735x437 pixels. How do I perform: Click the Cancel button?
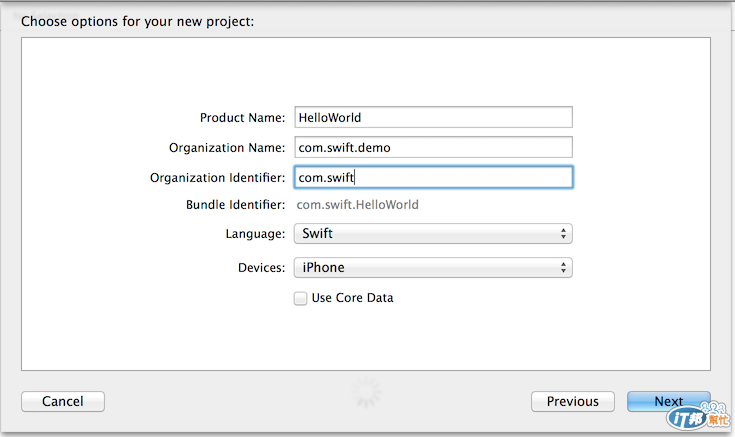point(63,401)
